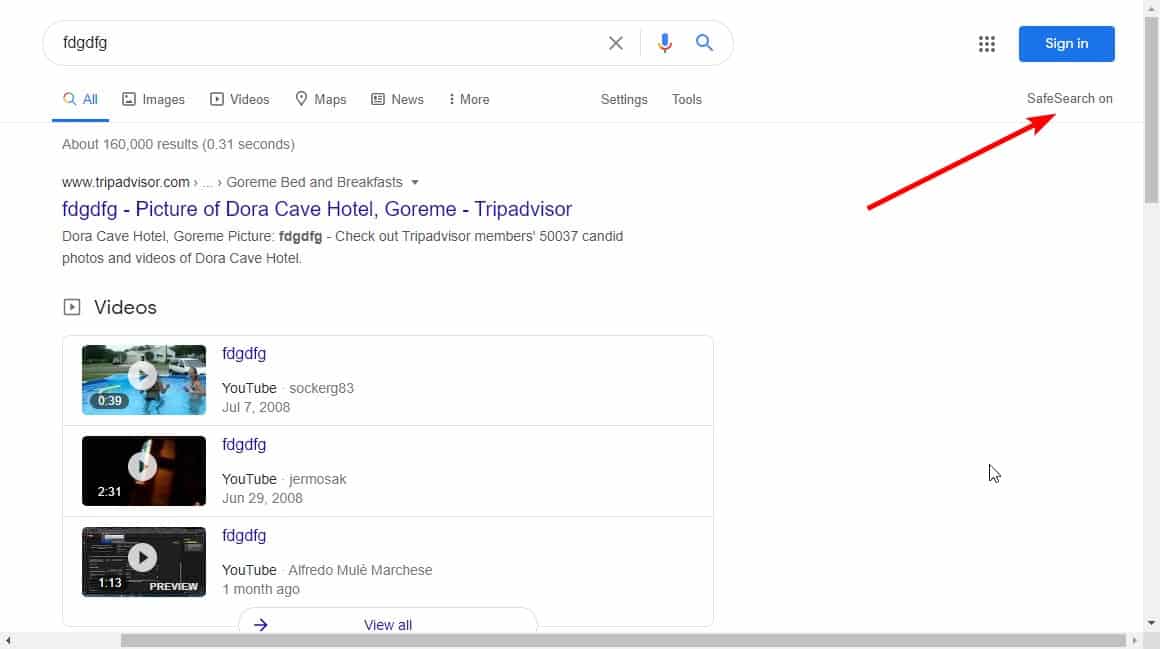Click View all videos button
Image resolution: width=1160 pixels, height=649 pixels.
[x=388, y=624]
